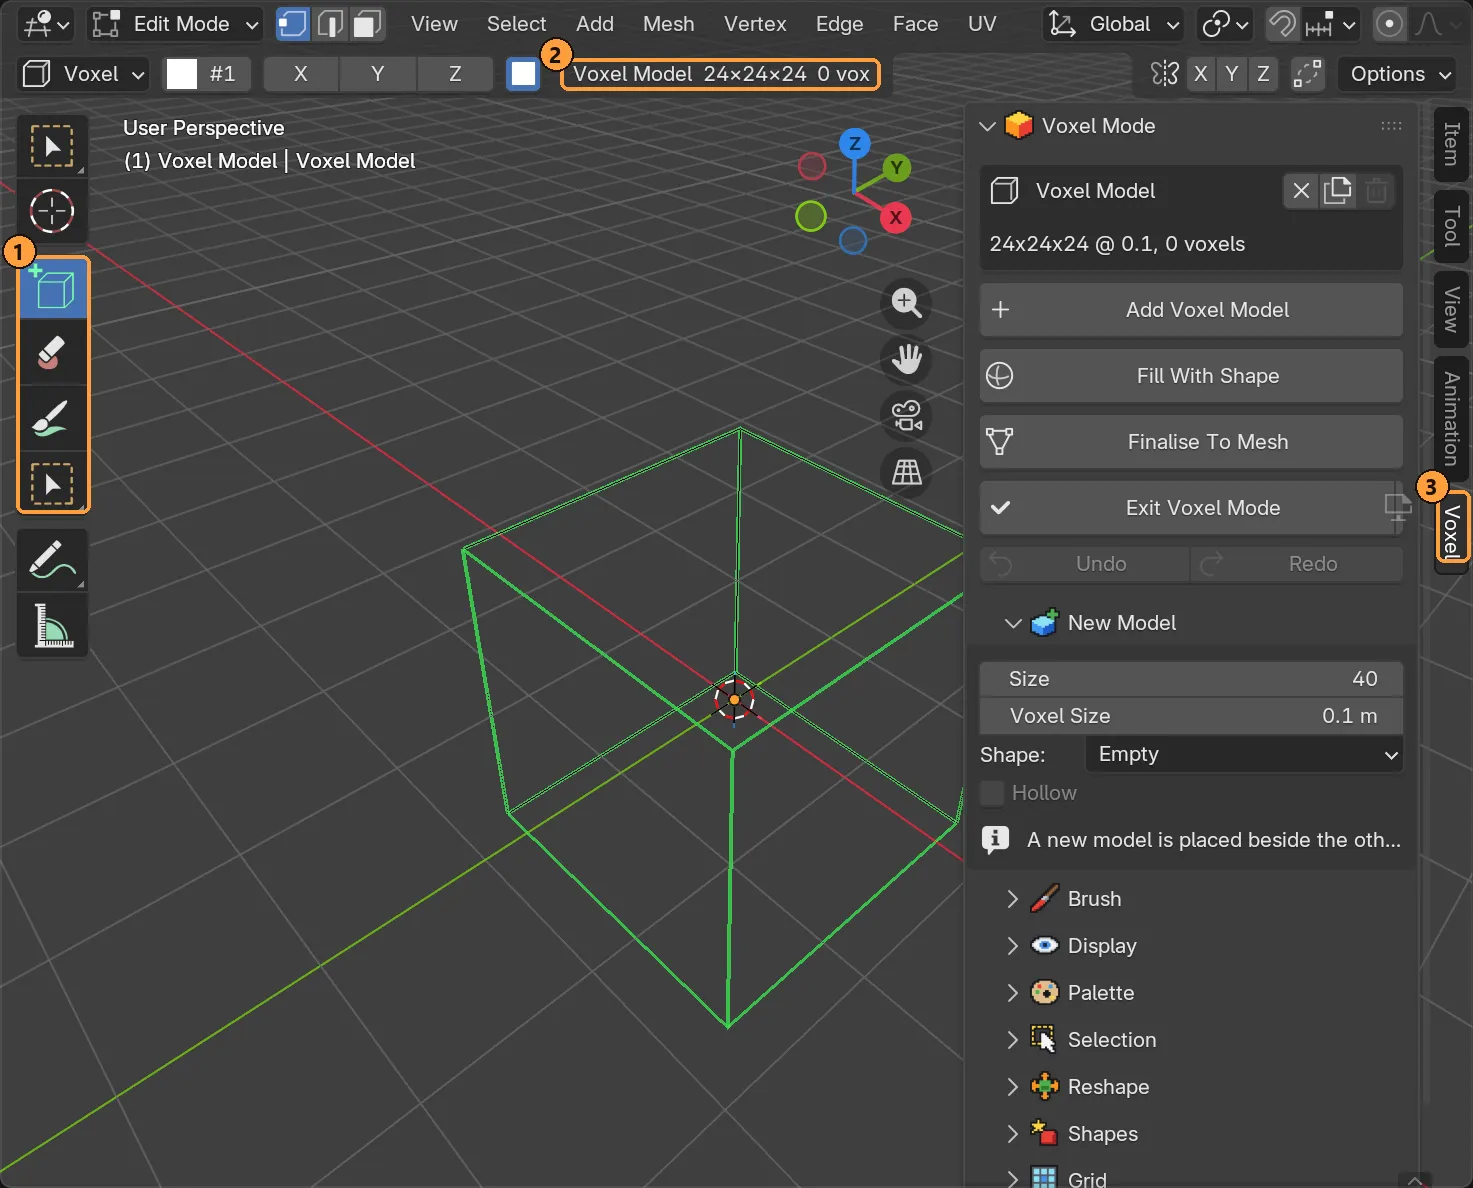Open the Voxel tool mode dropdown
The image size is (1473, 1188).
pyautogui.click(x=83, y=74)
